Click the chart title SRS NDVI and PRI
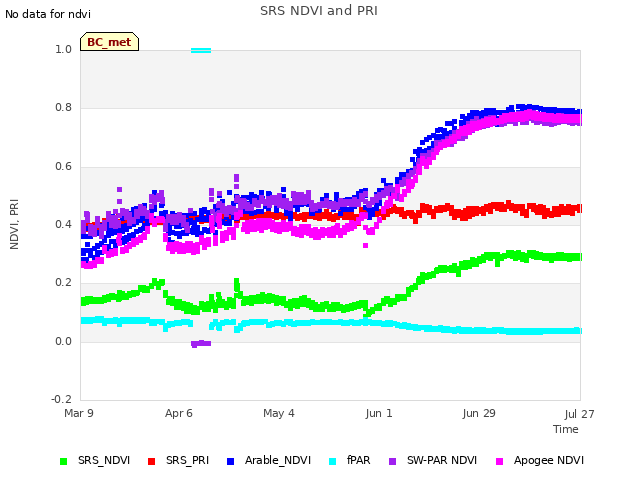 [x=319, y=11]
